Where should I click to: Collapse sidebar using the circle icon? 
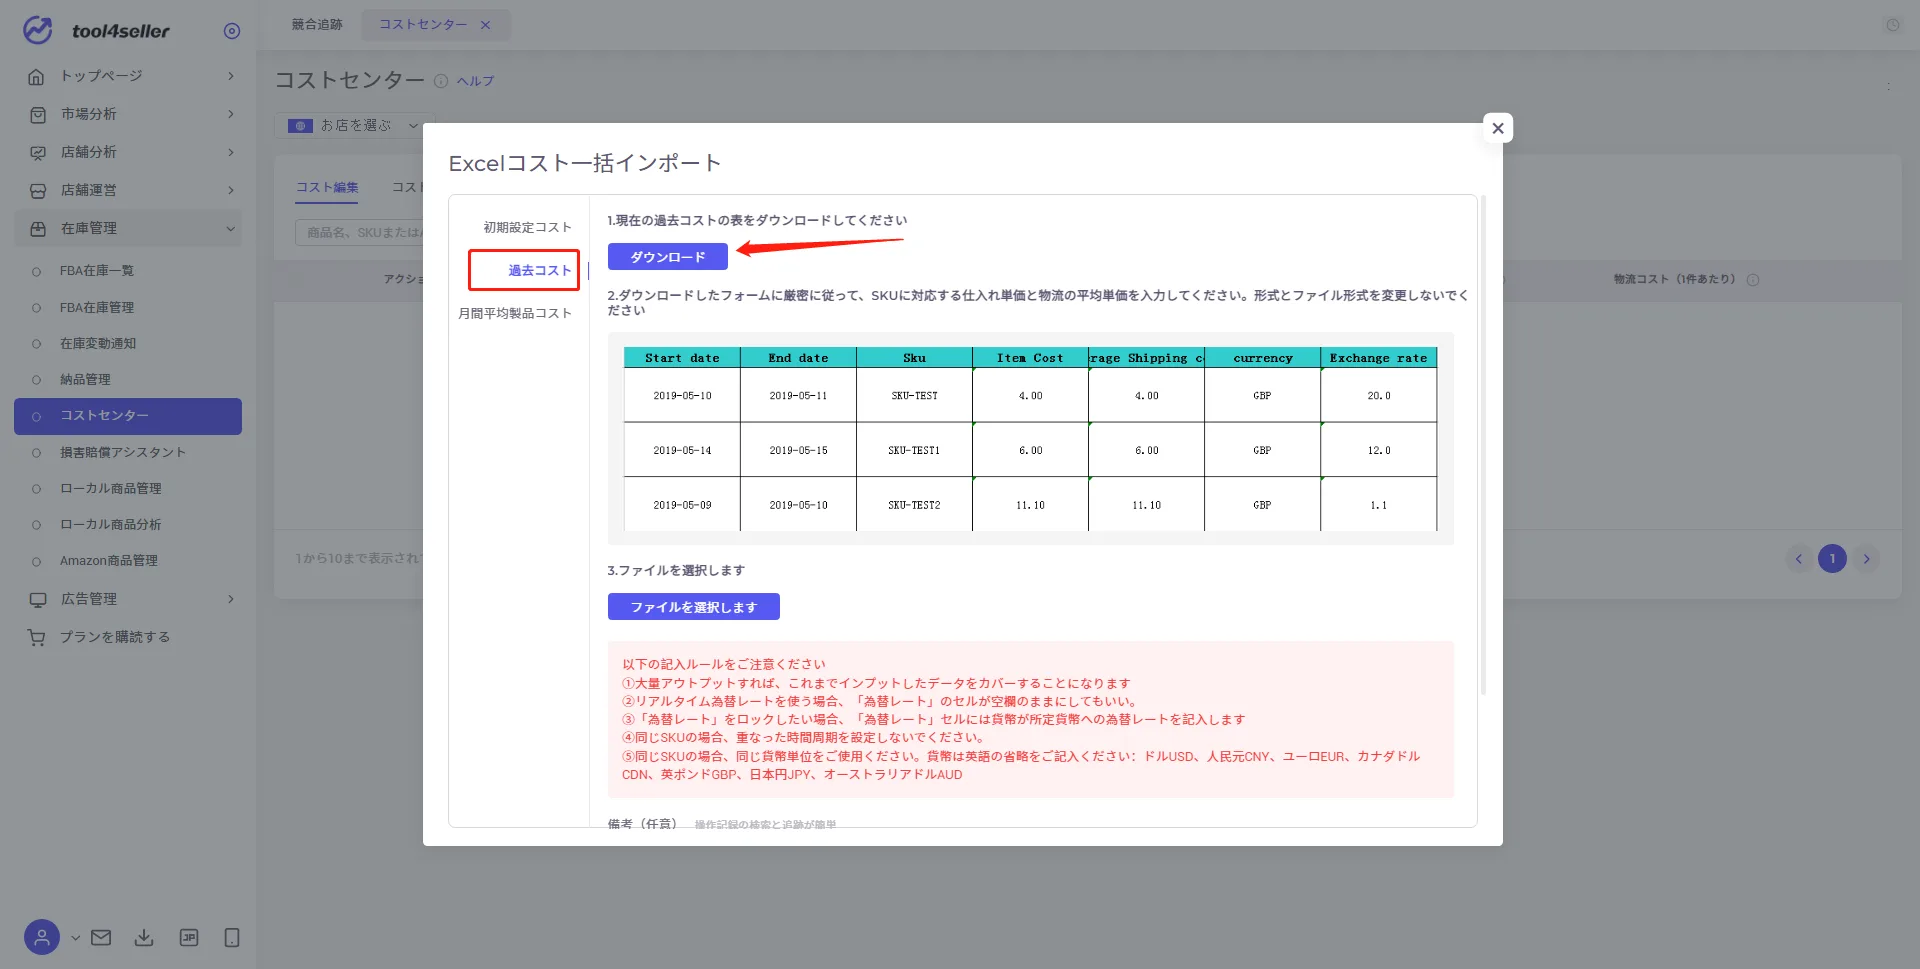click(232, 31)
